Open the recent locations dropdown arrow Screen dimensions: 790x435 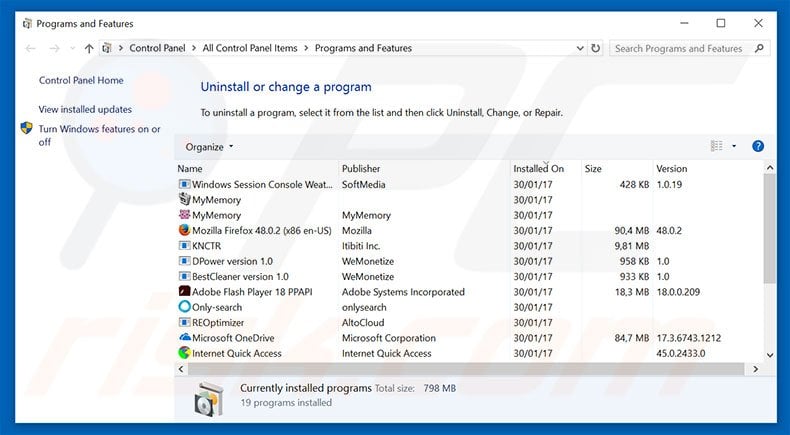(72, 48)
